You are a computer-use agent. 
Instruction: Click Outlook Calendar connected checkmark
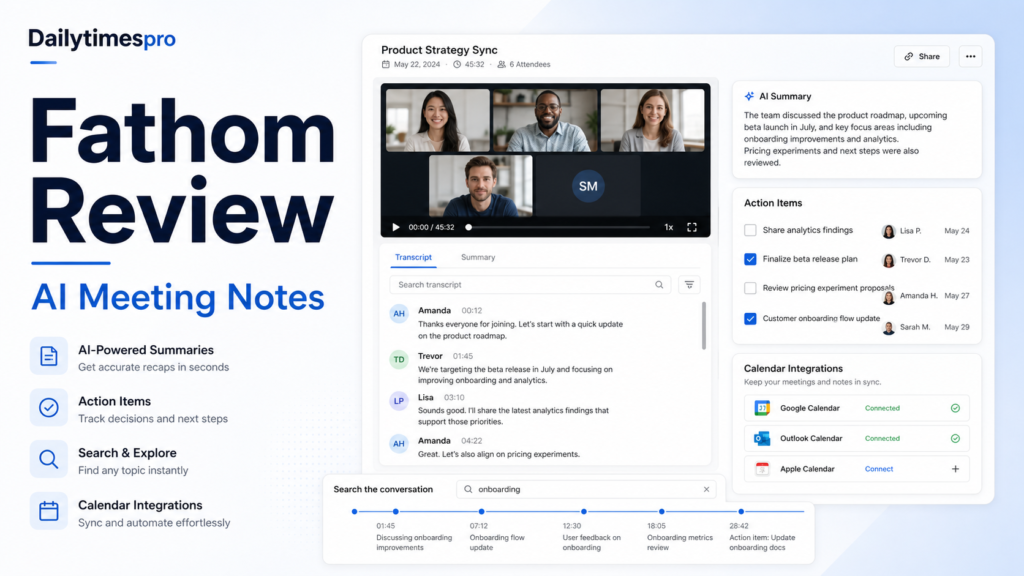pos(955,439)
